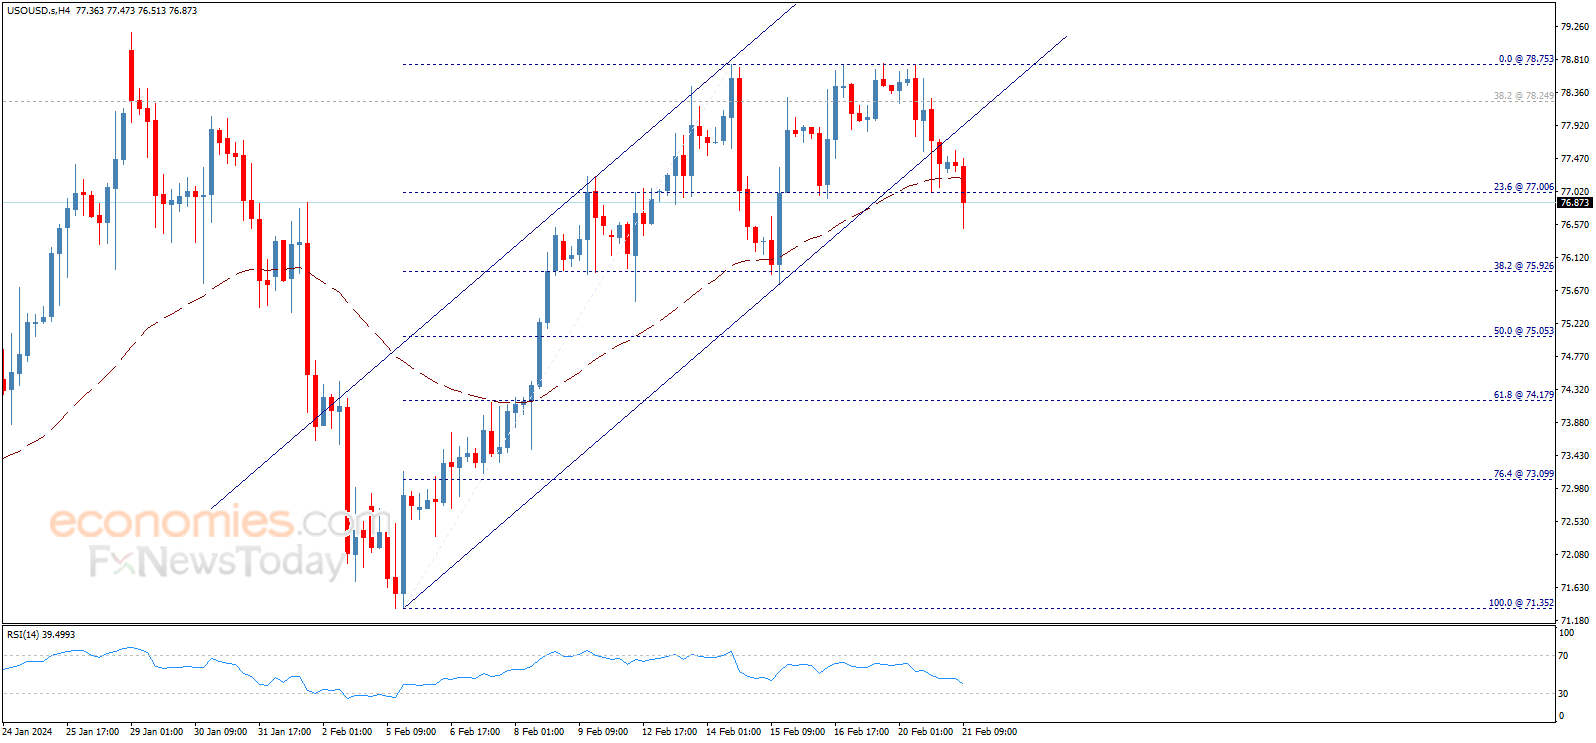Select the 76.4 @ 73.099 Fibonacci level
The width and height of the screenshot is (1596, 743).
[x=1524, y=474]
